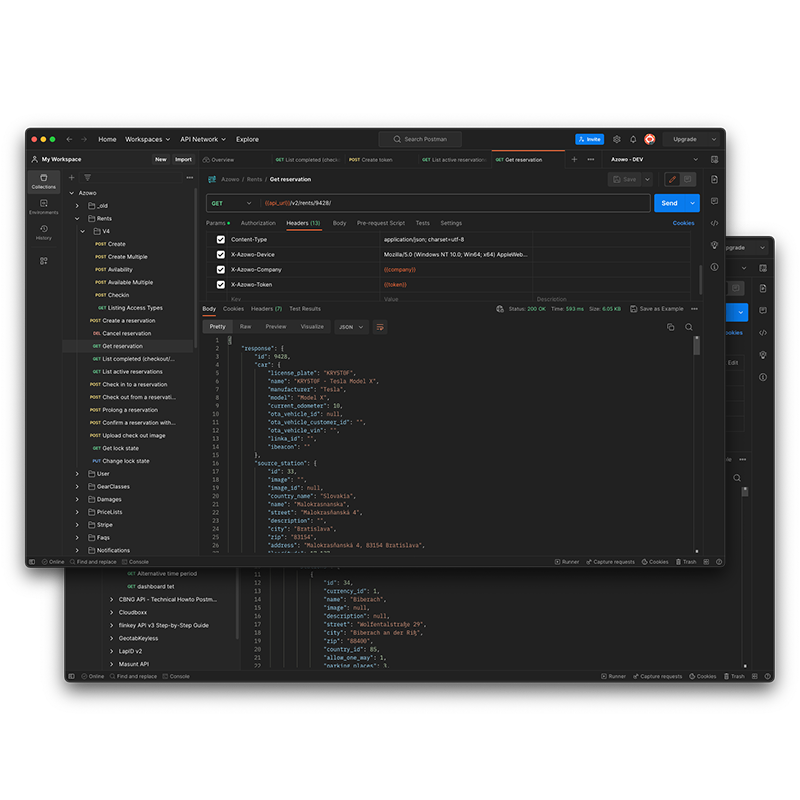This screenshot has height=800, width=800.
Task: Open the collections panel three-dot options
Action: (190, 178)
